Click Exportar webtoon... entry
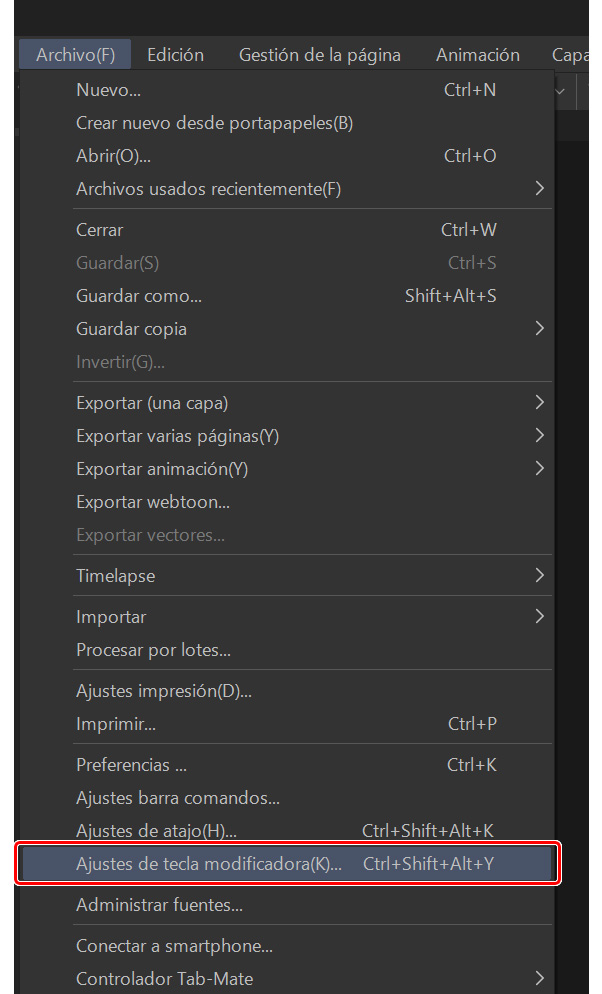 [153, 502]
